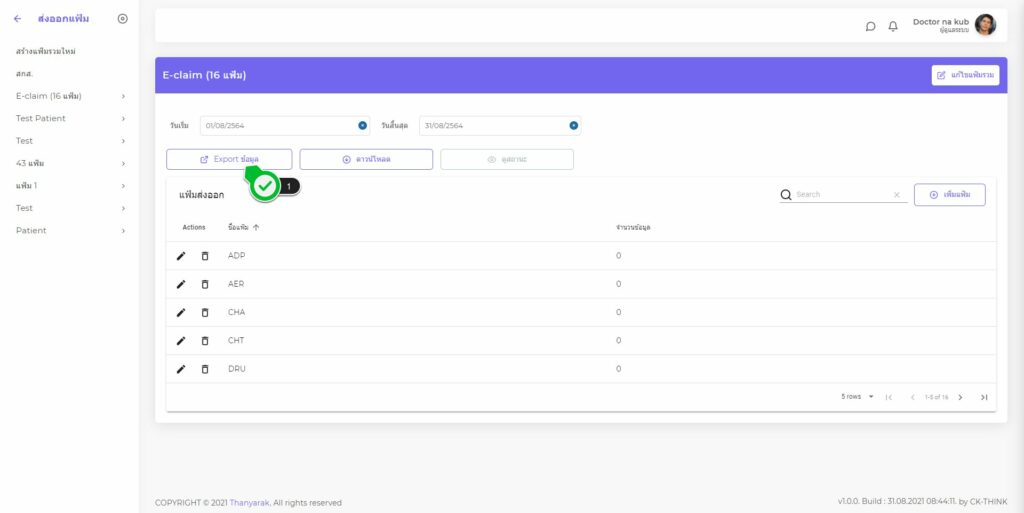This screenshot has width=1024, height=513.
Task: Expand the 43 แฟ้ม sidebar item
Action: click(x=123, y=163)
